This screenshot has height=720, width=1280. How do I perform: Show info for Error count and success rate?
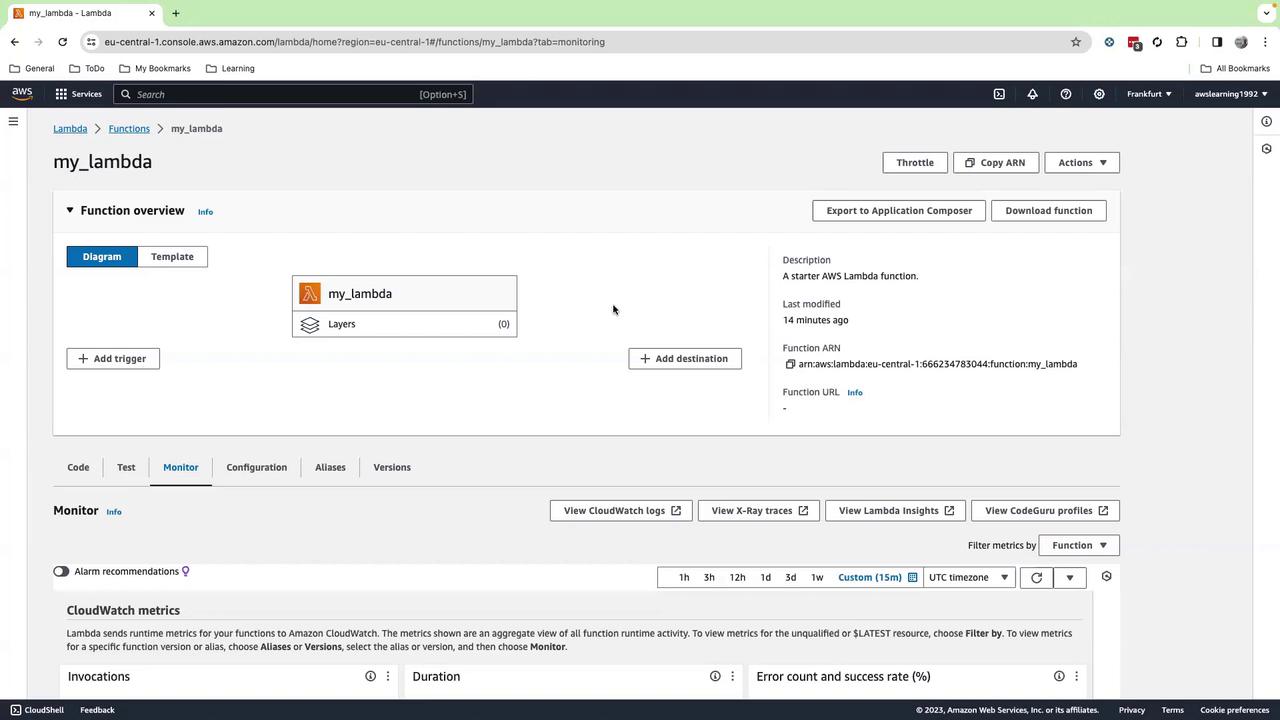tap(1059, 676)
